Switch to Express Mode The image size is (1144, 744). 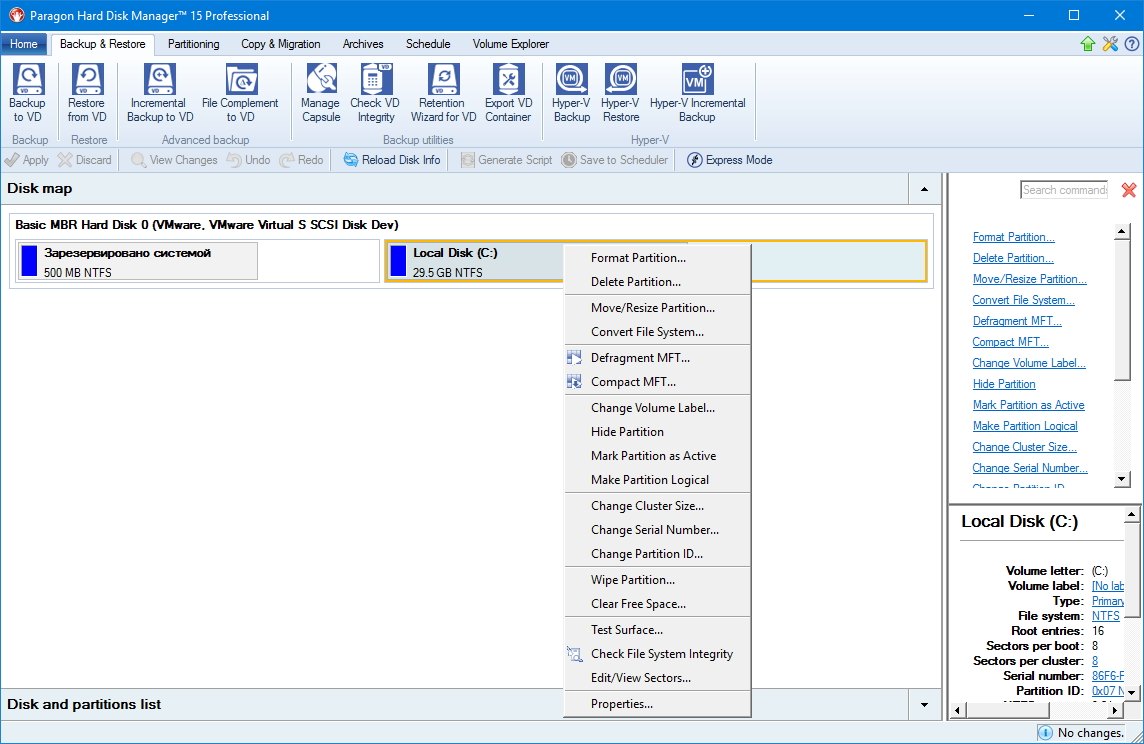730,160
